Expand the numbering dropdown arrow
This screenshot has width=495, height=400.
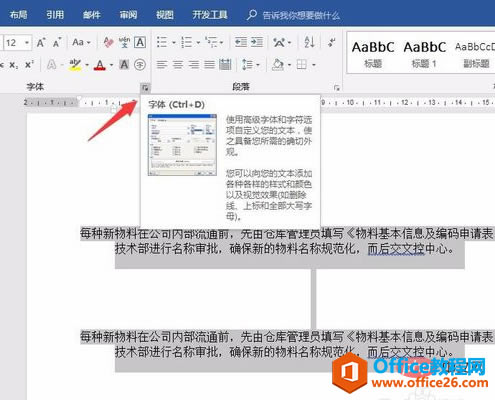(x=198, y=43)
